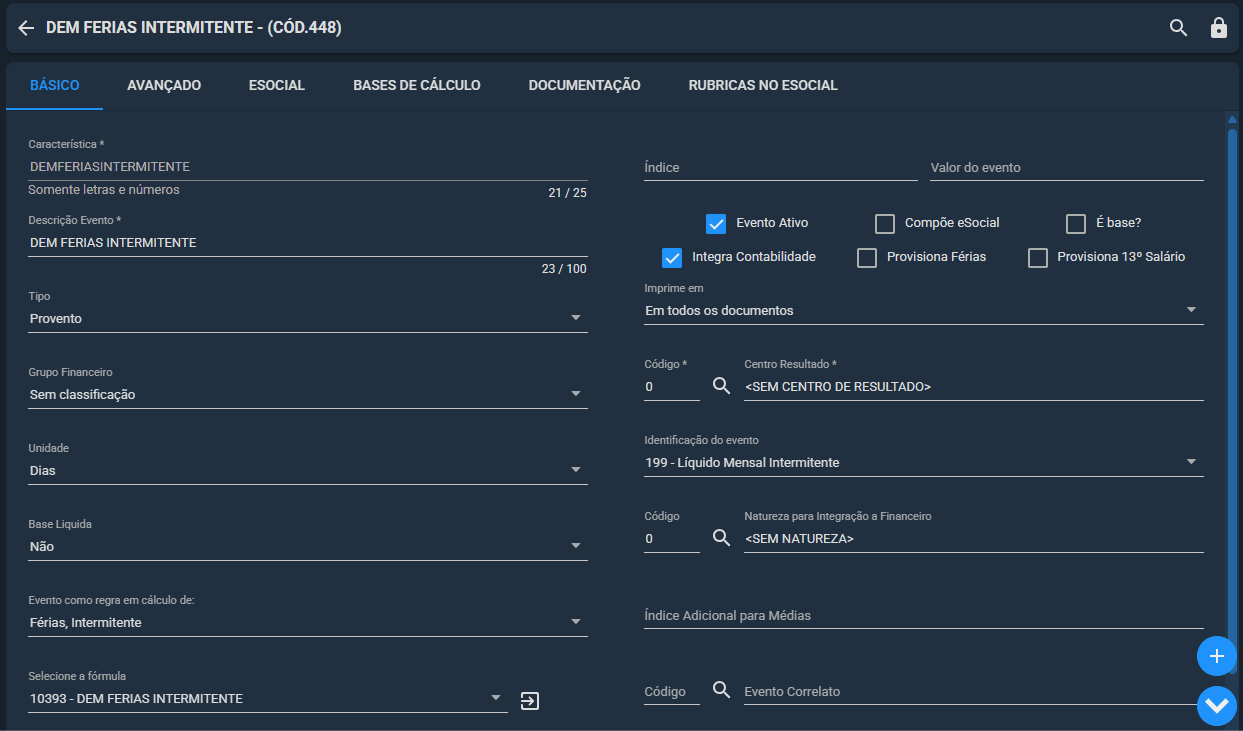Screen dimensions: 1243x731
Task: Open Selecione a fórmula dropdown
Action: tap(267, 698)
